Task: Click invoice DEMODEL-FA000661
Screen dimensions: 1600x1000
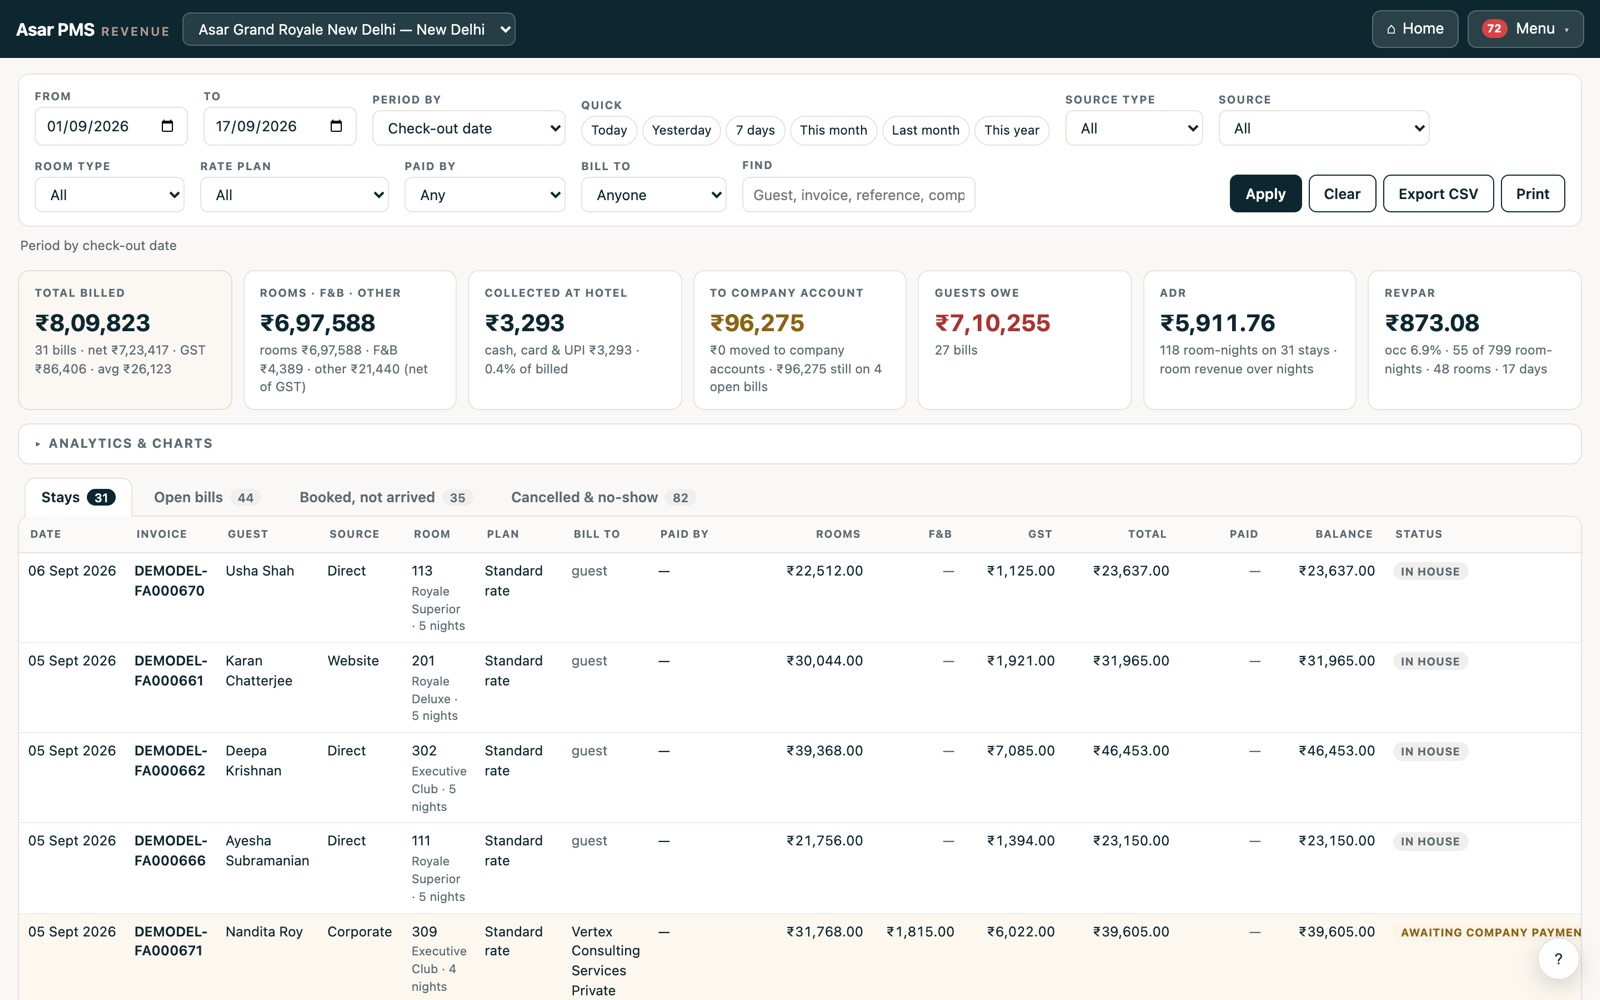Action: click(171, 671)
